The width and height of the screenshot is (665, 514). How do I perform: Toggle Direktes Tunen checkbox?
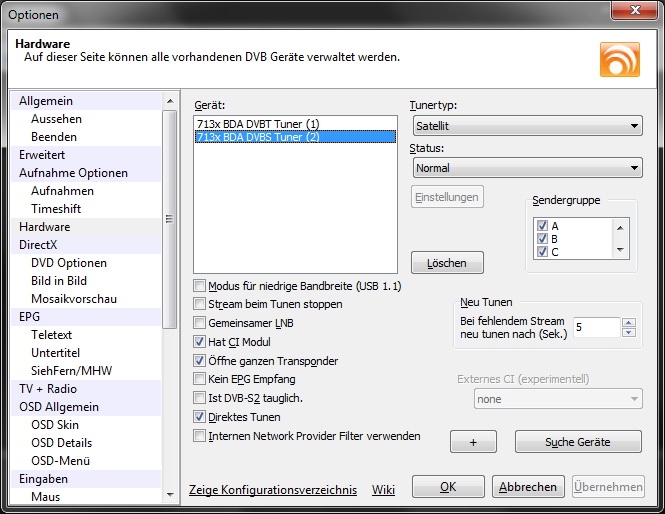coord(201,417)
